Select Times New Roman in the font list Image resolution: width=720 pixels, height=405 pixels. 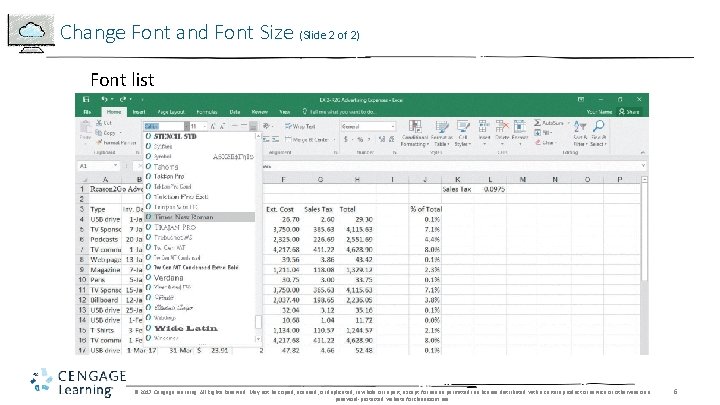click(181, 216)
